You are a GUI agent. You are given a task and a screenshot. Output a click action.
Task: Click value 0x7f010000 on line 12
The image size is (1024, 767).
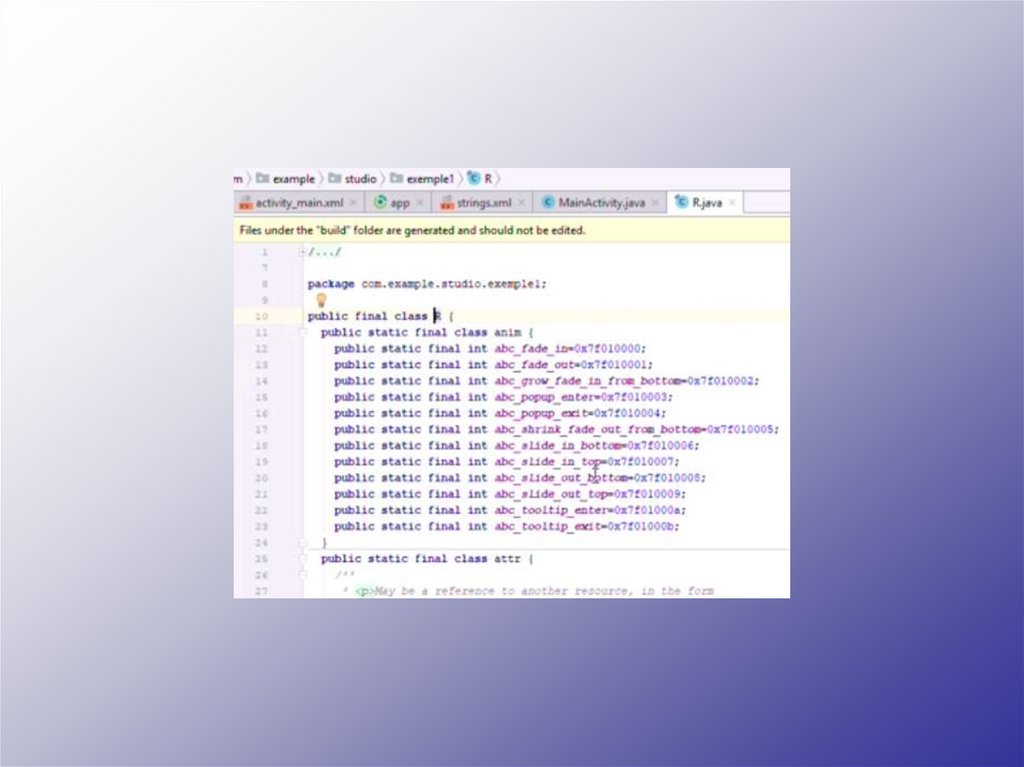point(607,349)
